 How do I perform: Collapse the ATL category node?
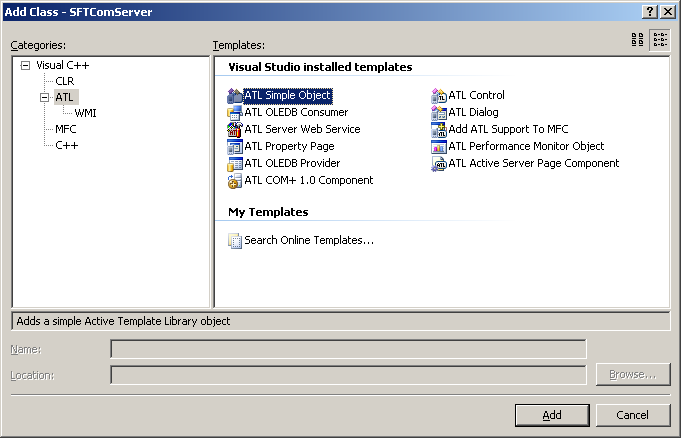[45, 97]
